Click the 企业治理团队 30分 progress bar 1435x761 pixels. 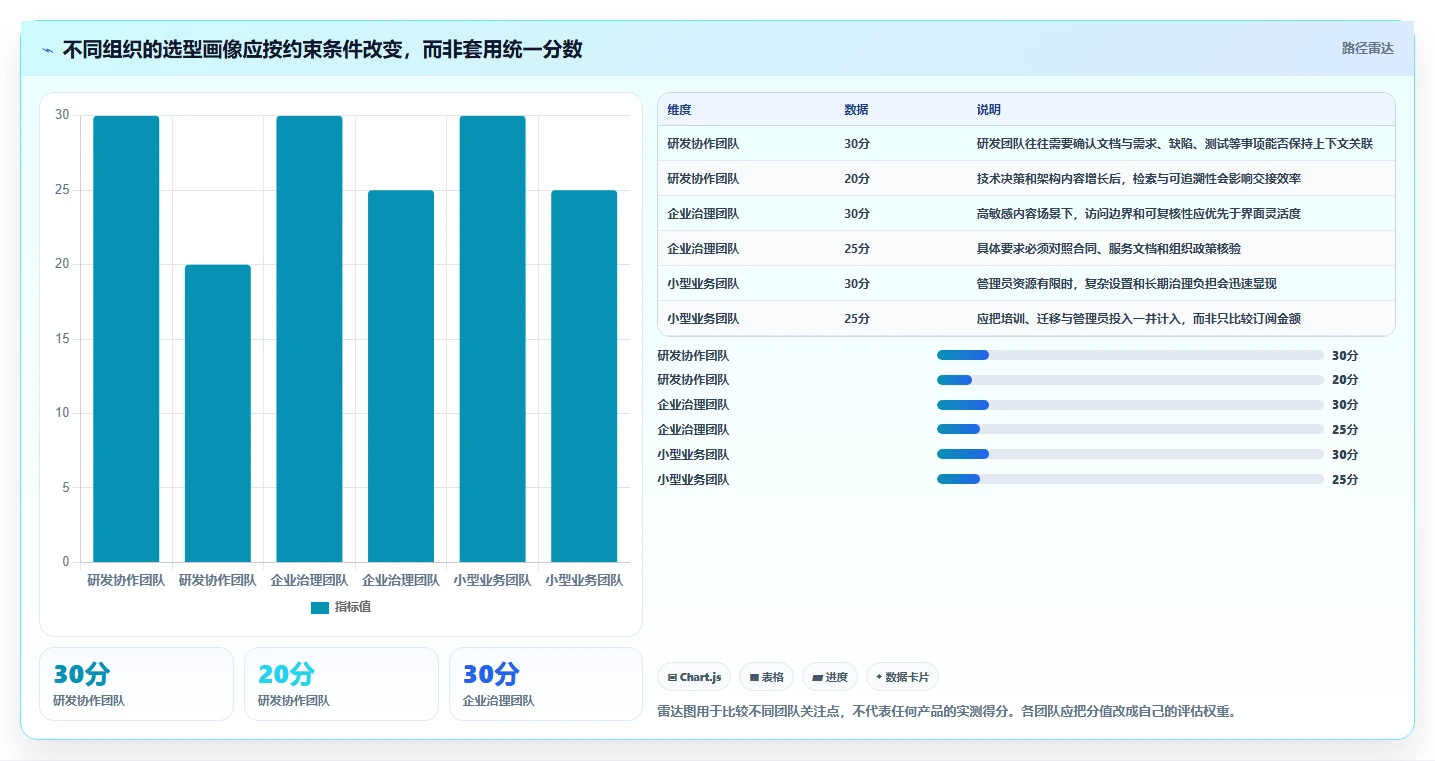[x=1130, y=405]
